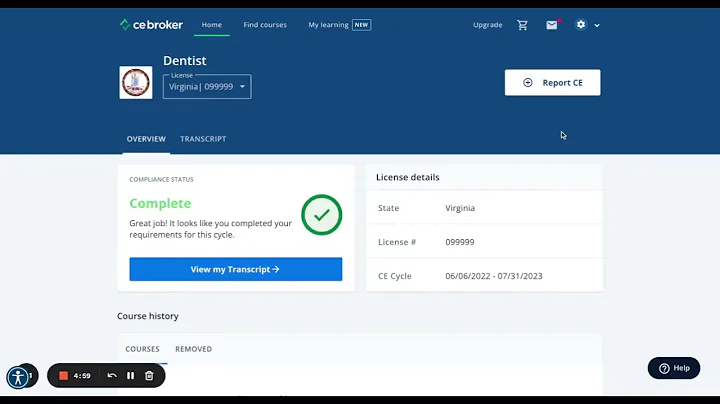Open the settings gear icon
Image resolution: width=720 pixels, height=404 pixels.
tap(581, 25)
